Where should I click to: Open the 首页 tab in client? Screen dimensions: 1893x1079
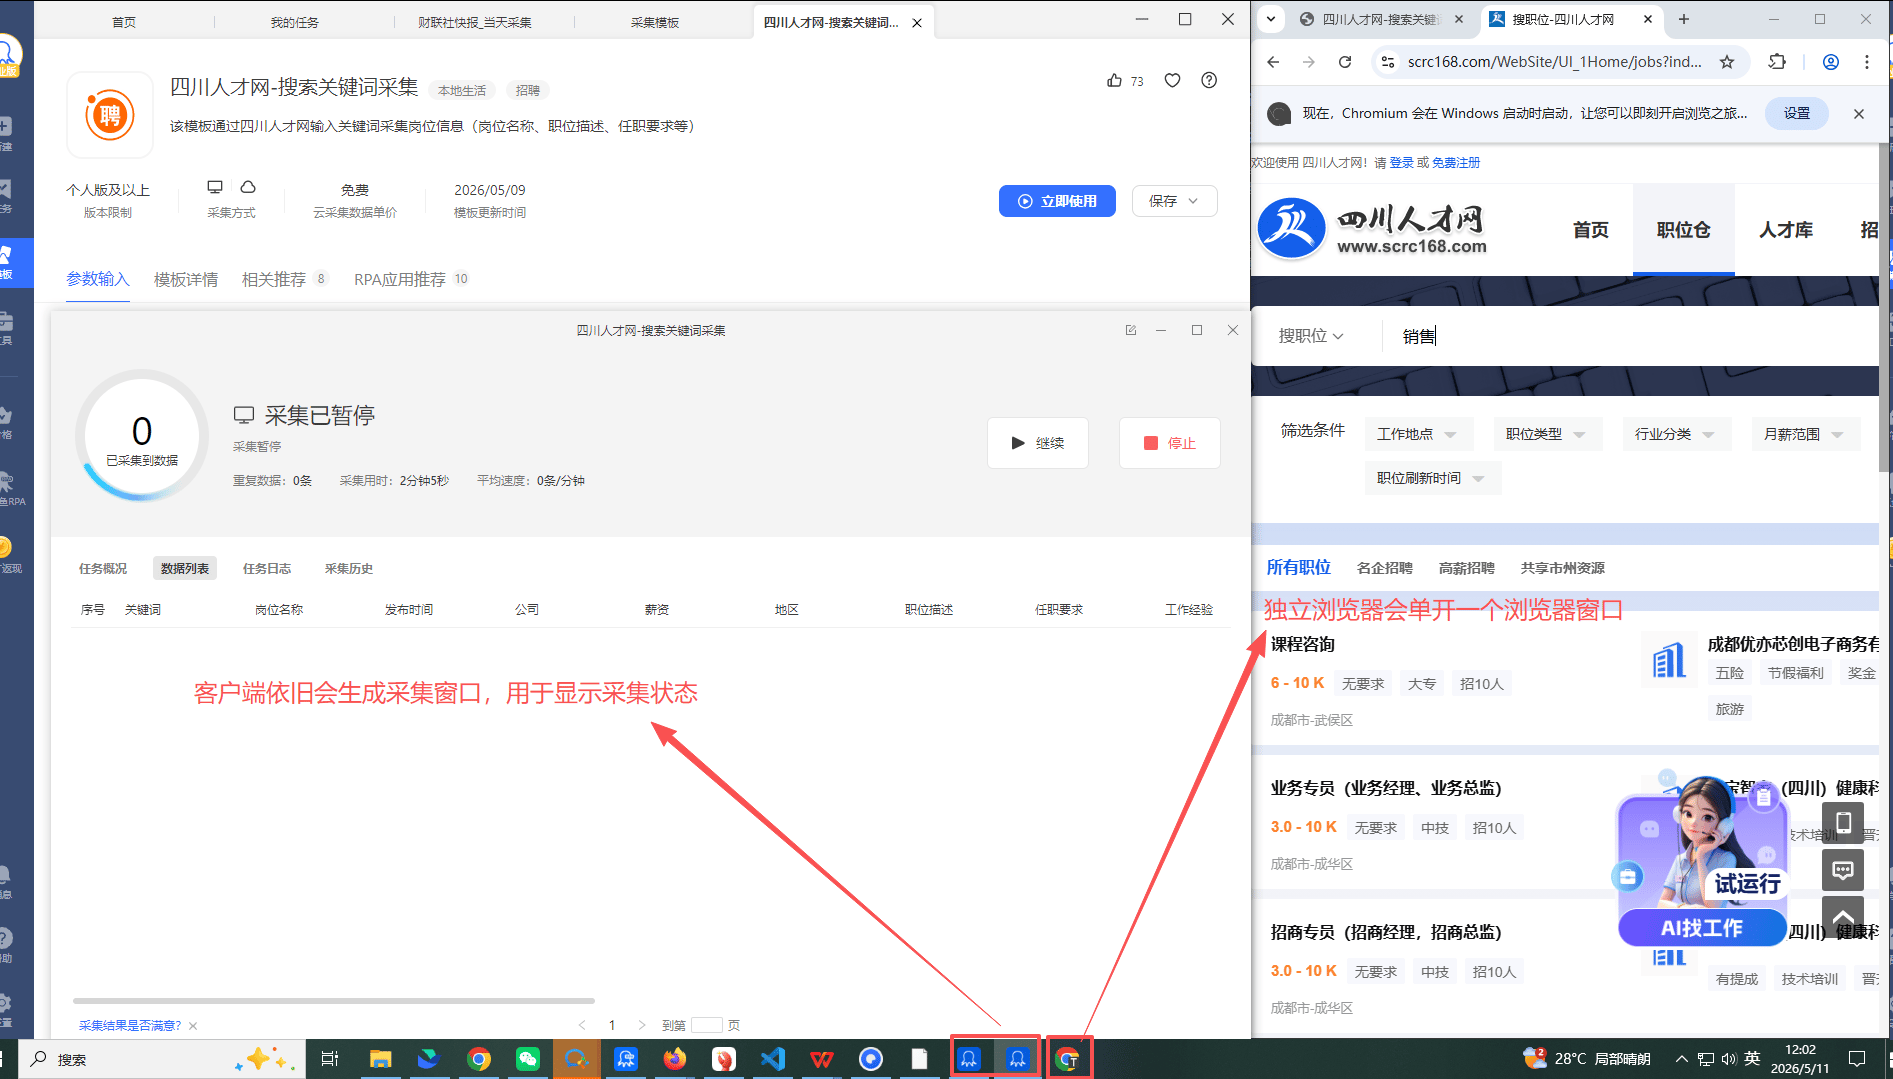point(124,22)
